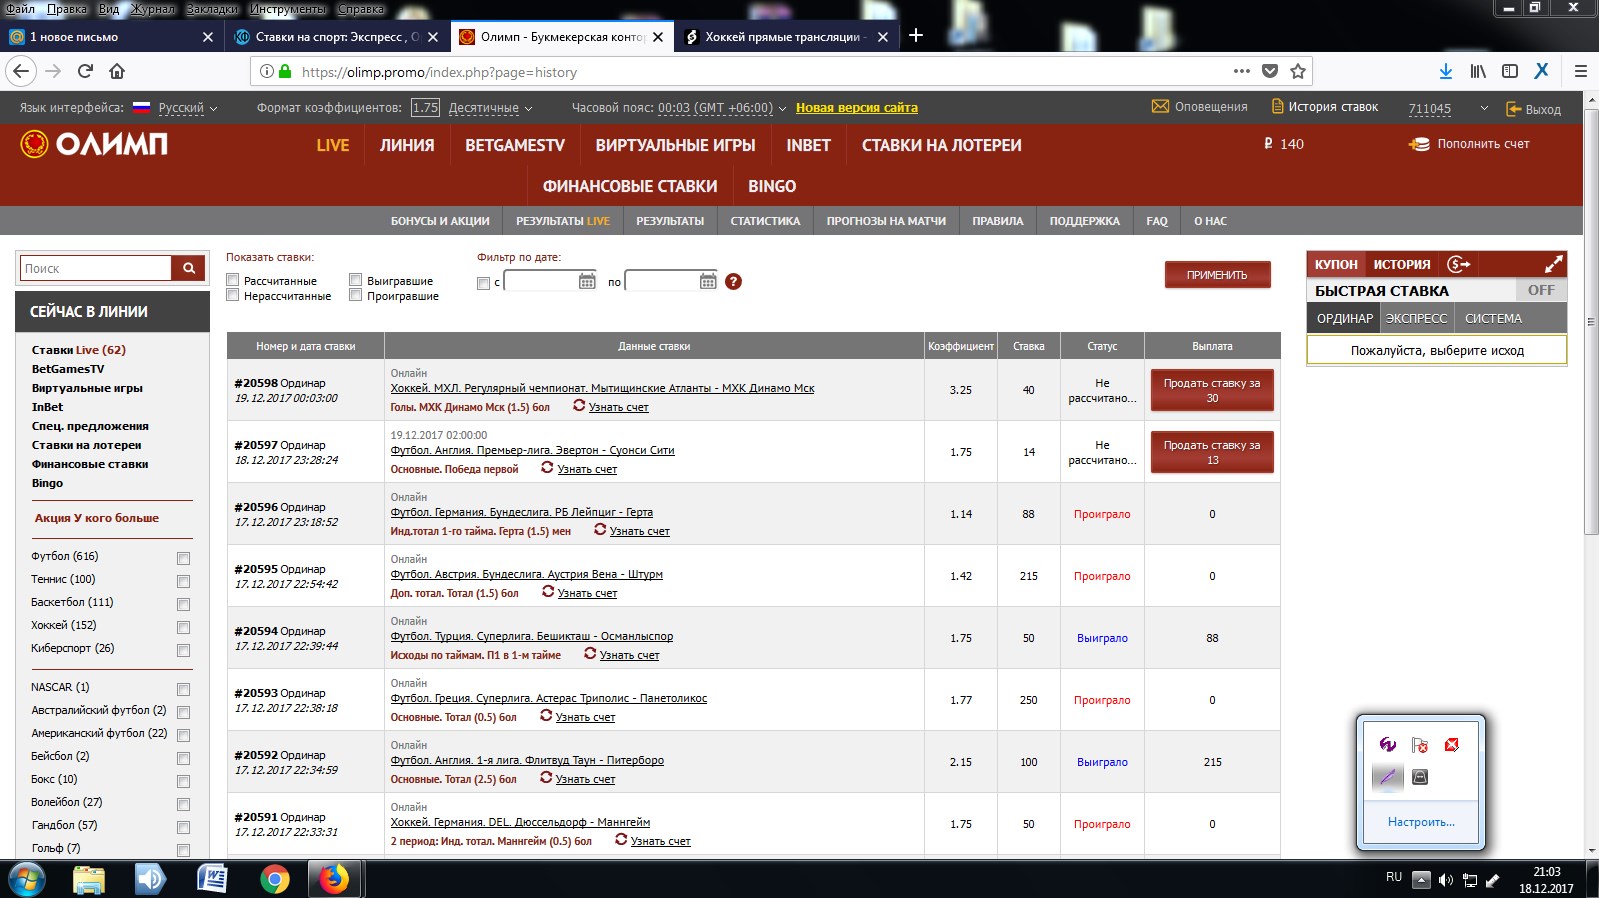Image resolution: width=1599 pixels, height=898 pixels.
Task: Check the Рассчитанные filter checkbox
Action: pos(233,280)
